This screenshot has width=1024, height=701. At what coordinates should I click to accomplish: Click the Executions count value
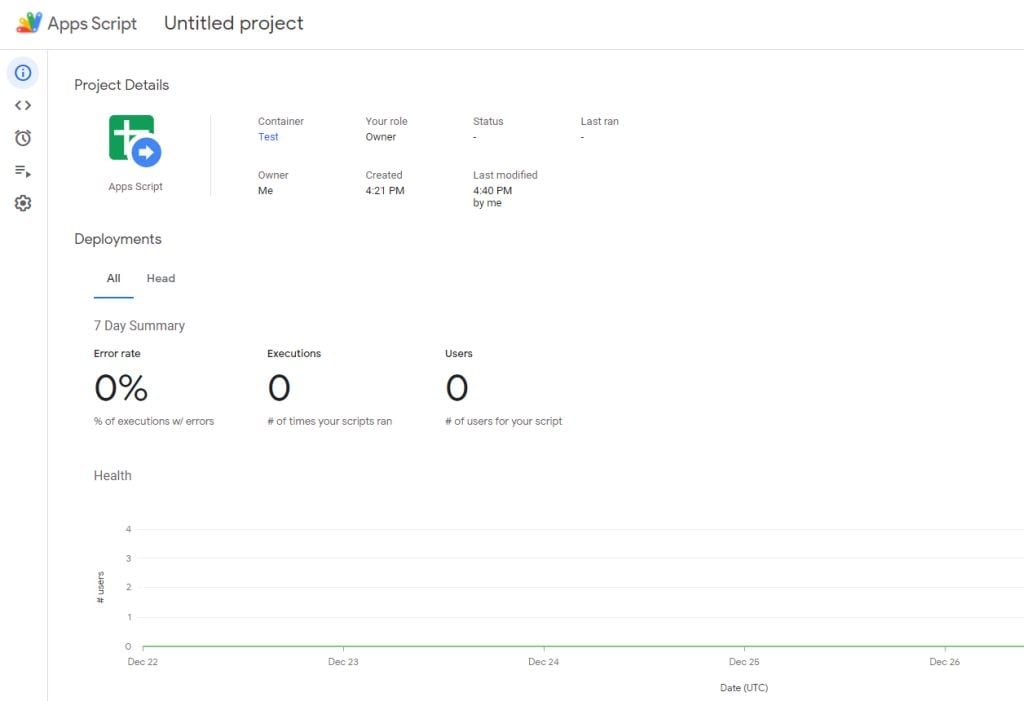[279, 388]
